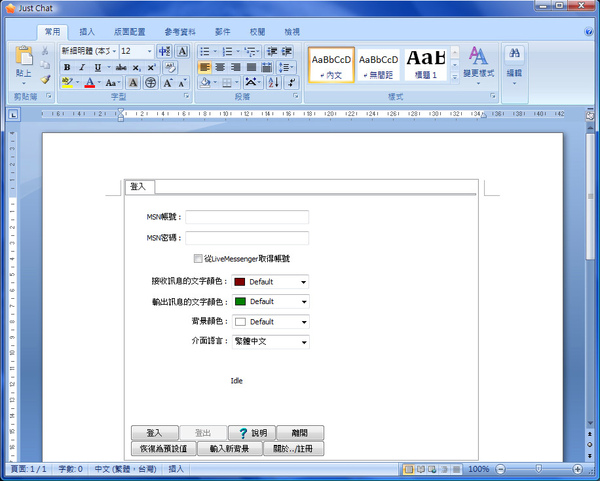Click the Paste clipboard icon
Viewport: 600px width, 481px height.
[x=24, y=55]
